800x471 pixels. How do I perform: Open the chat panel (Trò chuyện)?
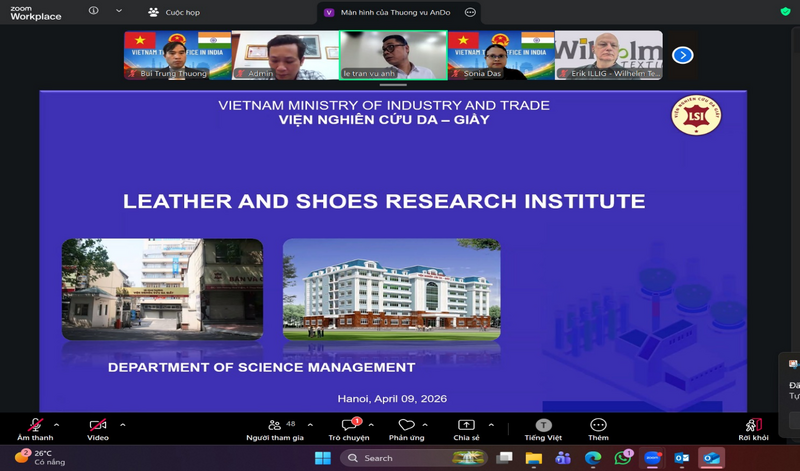349,426
